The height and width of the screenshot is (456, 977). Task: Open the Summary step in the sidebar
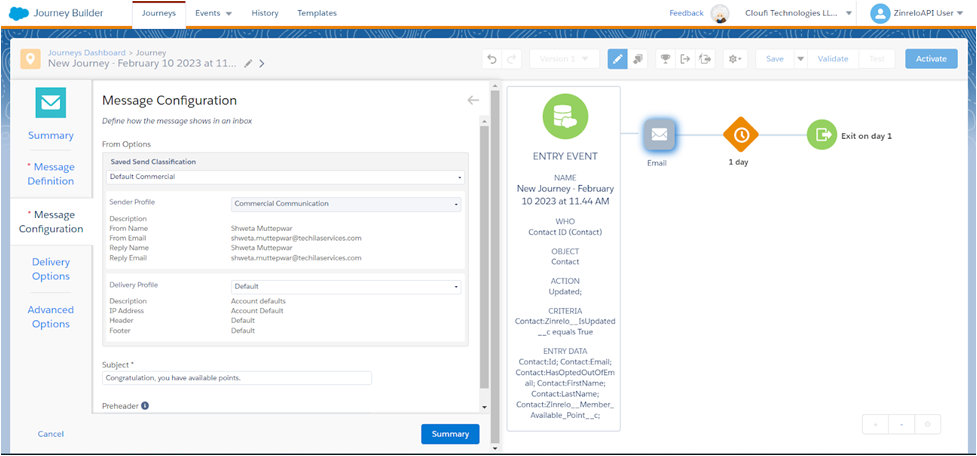click(50, 135)
